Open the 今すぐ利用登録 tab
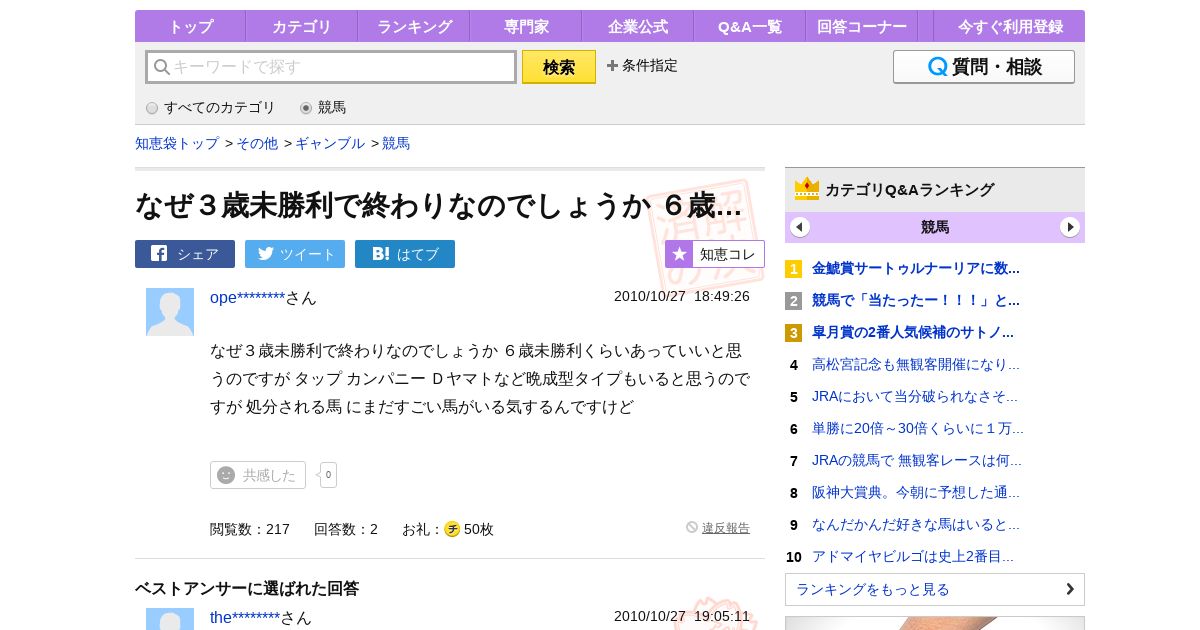Screen dimensions: 1200x630 pyautogui.click(x=1010, y=26)
